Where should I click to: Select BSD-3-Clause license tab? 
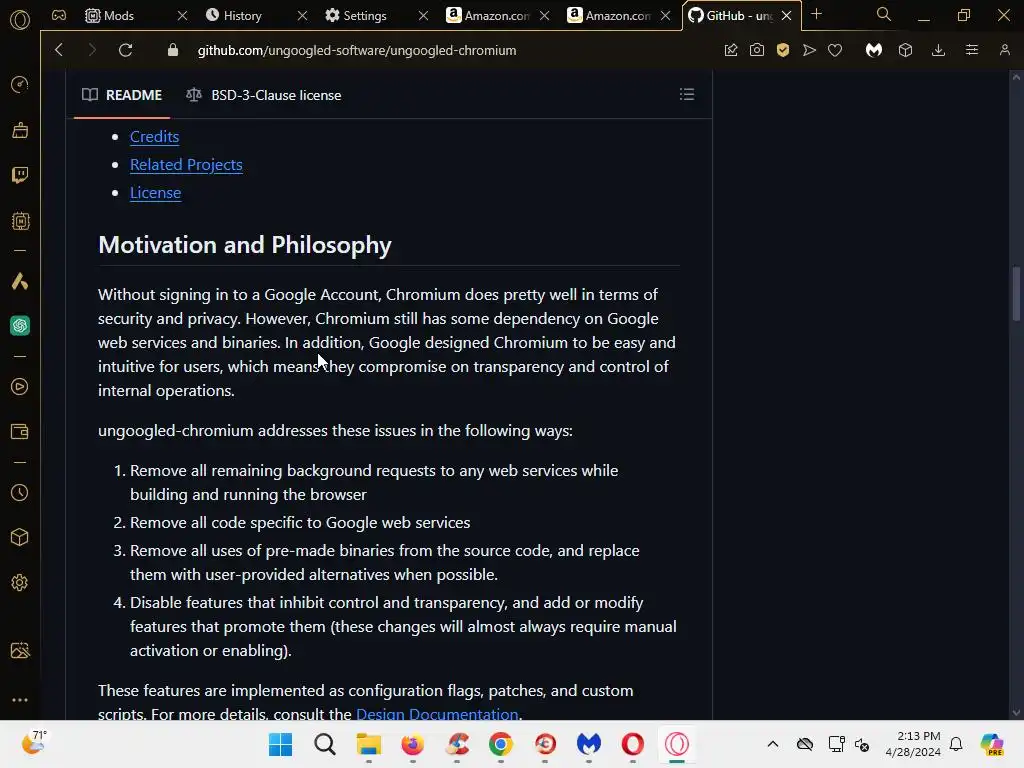pos(264,95)
